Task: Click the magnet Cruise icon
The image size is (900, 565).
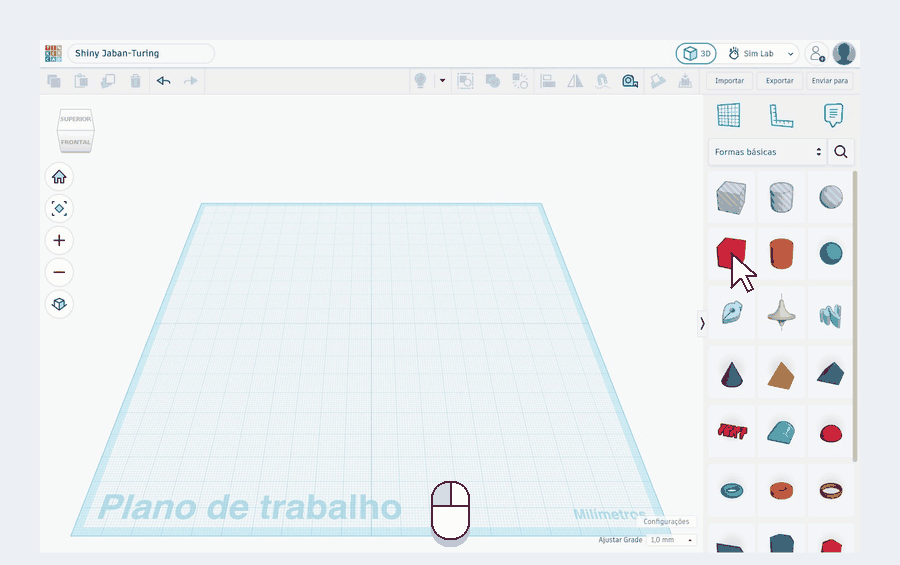Action: (602, 81)
